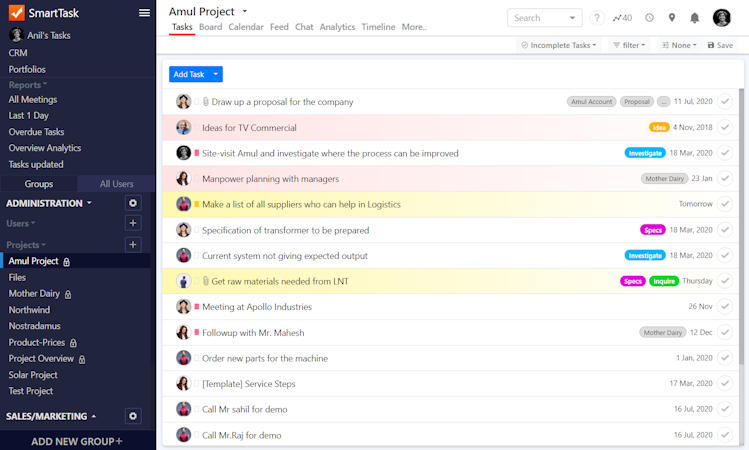Click assignee avatar of Ideas for TV Commercial
The height and width of the screenshot is (450, 749).
pyautogui.click(x=183, y=127)
